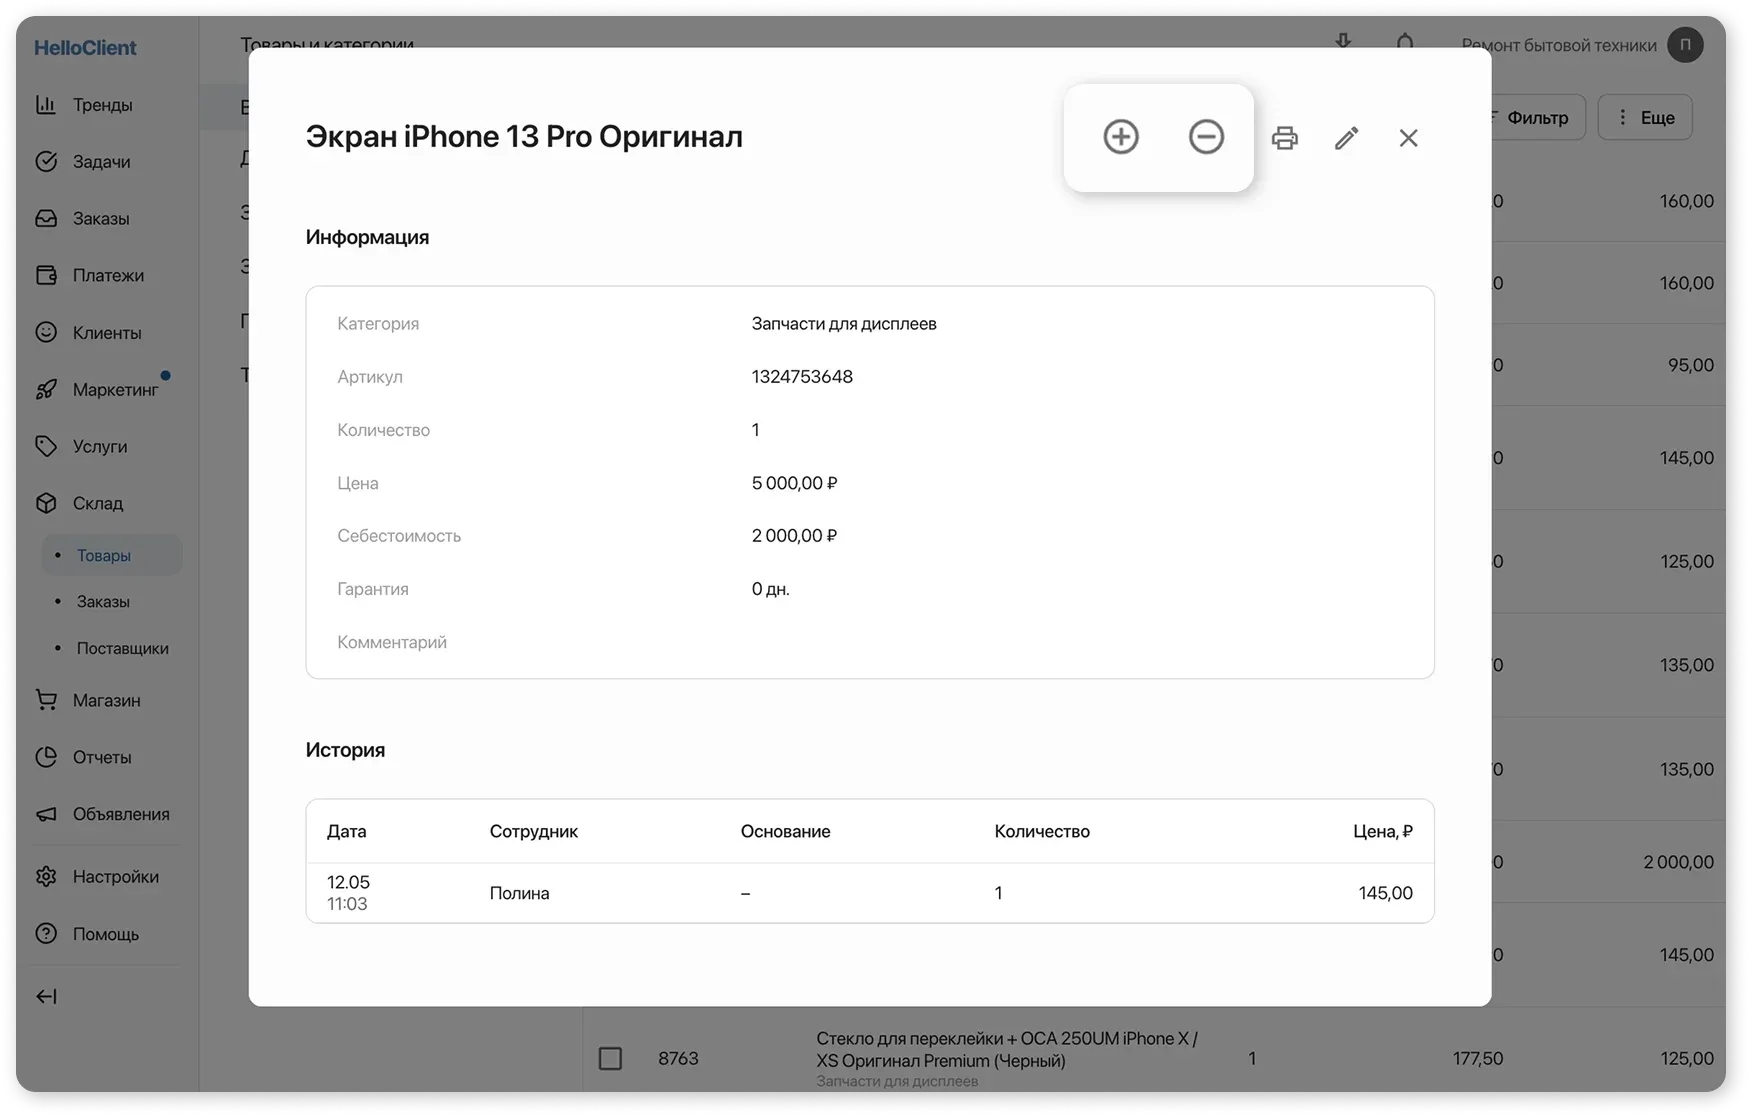The image size is (1750, 1116).
Task: Collapse the sidebar with arrow icon
Action: (47, 996)
